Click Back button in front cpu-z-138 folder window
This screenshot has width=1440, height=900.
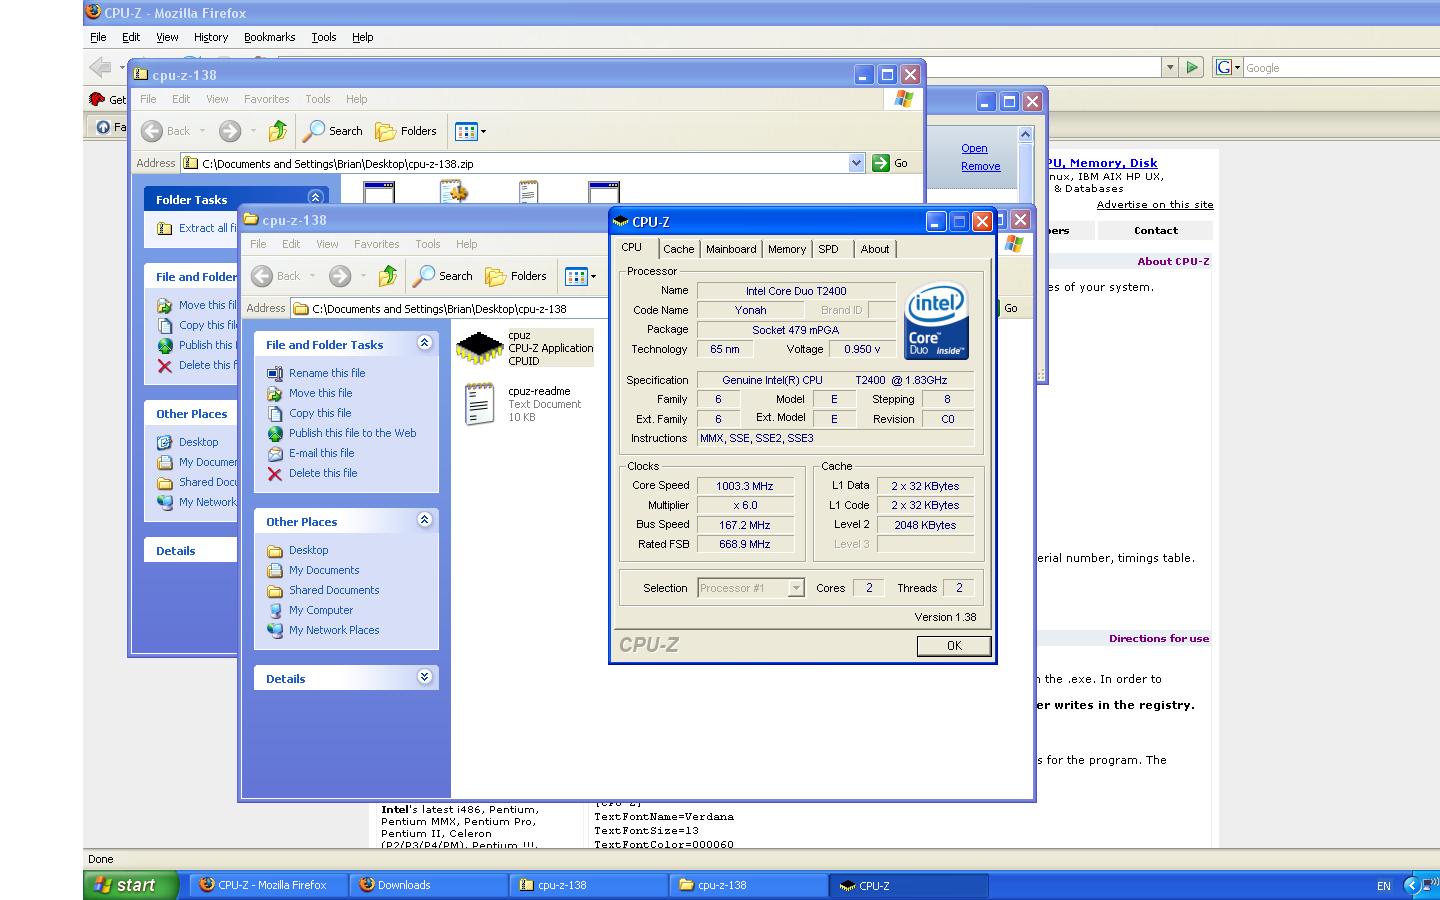[x=277, y=276]
